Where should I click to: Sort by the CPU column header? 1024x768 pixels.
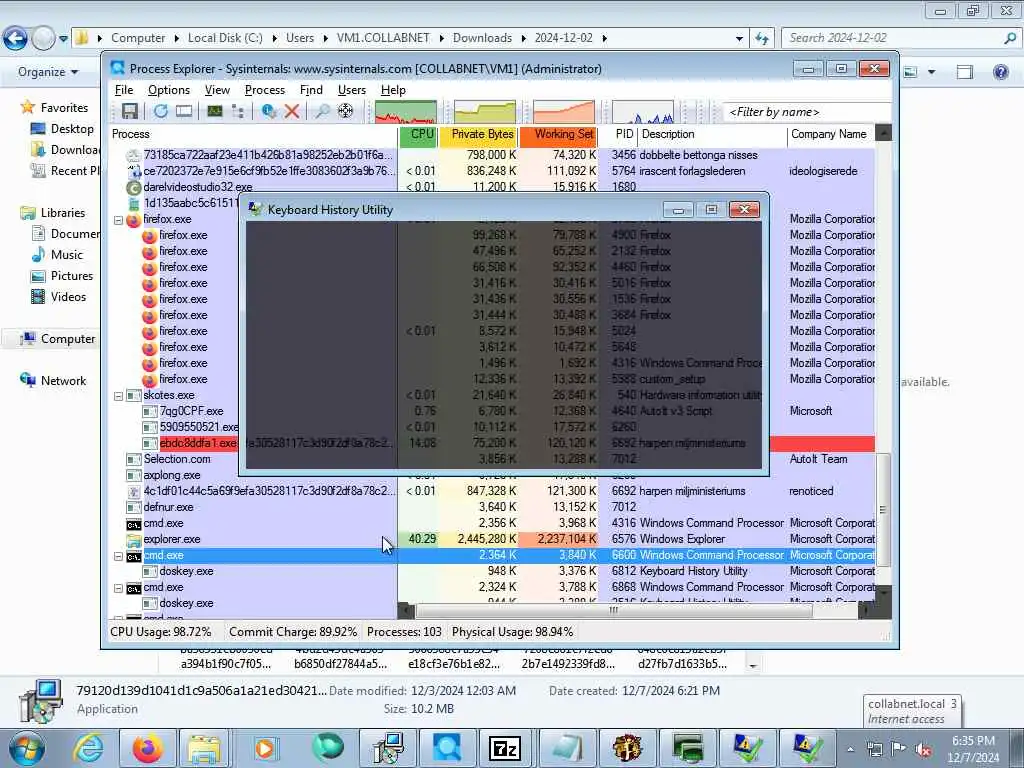pyautogui.click(x=418, y=135)
